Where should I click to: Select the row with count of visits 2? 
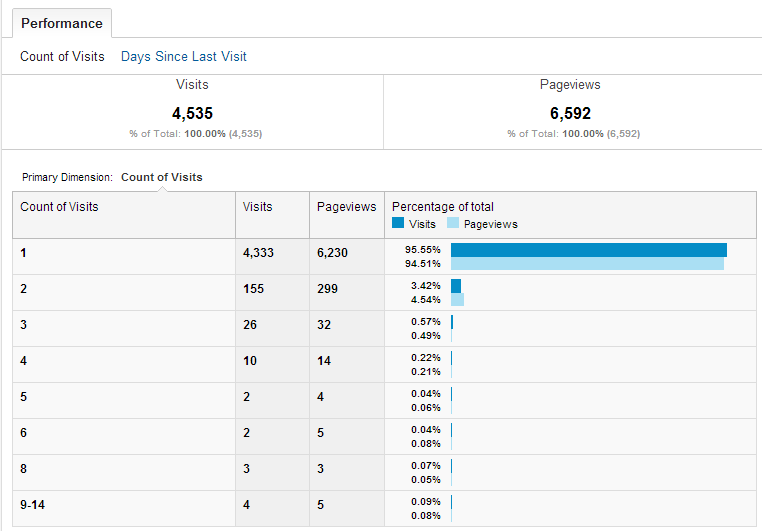[24, 289]
